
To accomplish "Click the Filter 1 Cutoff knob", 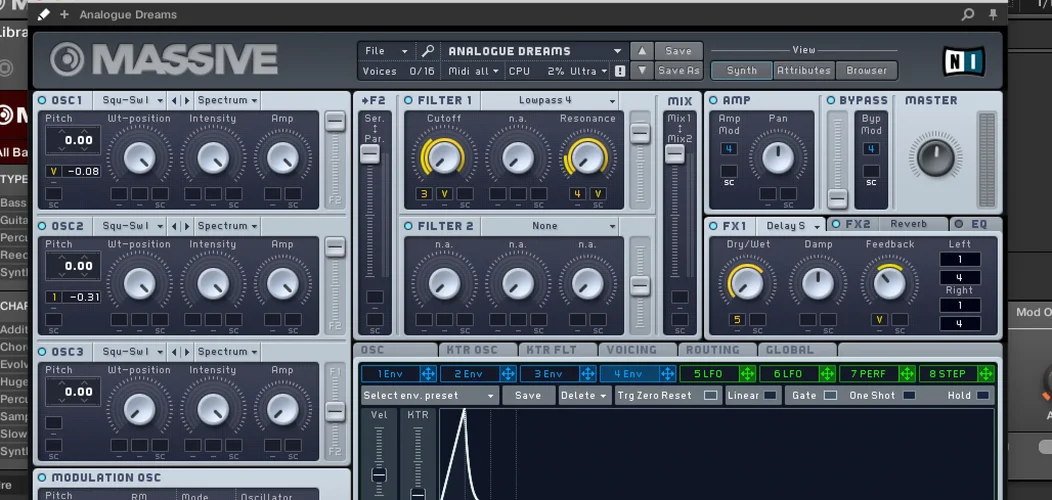I will click(444, 158).
